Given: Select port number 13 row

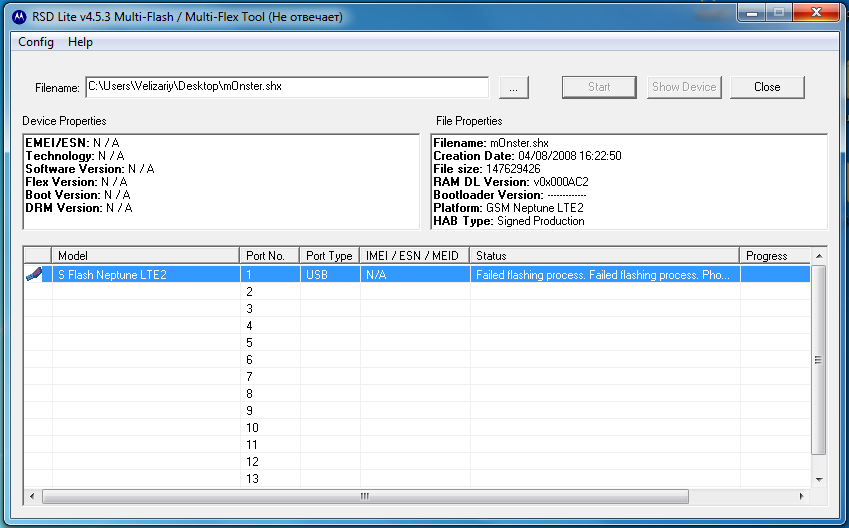Looking at the screenshot, I should point(417,479).
